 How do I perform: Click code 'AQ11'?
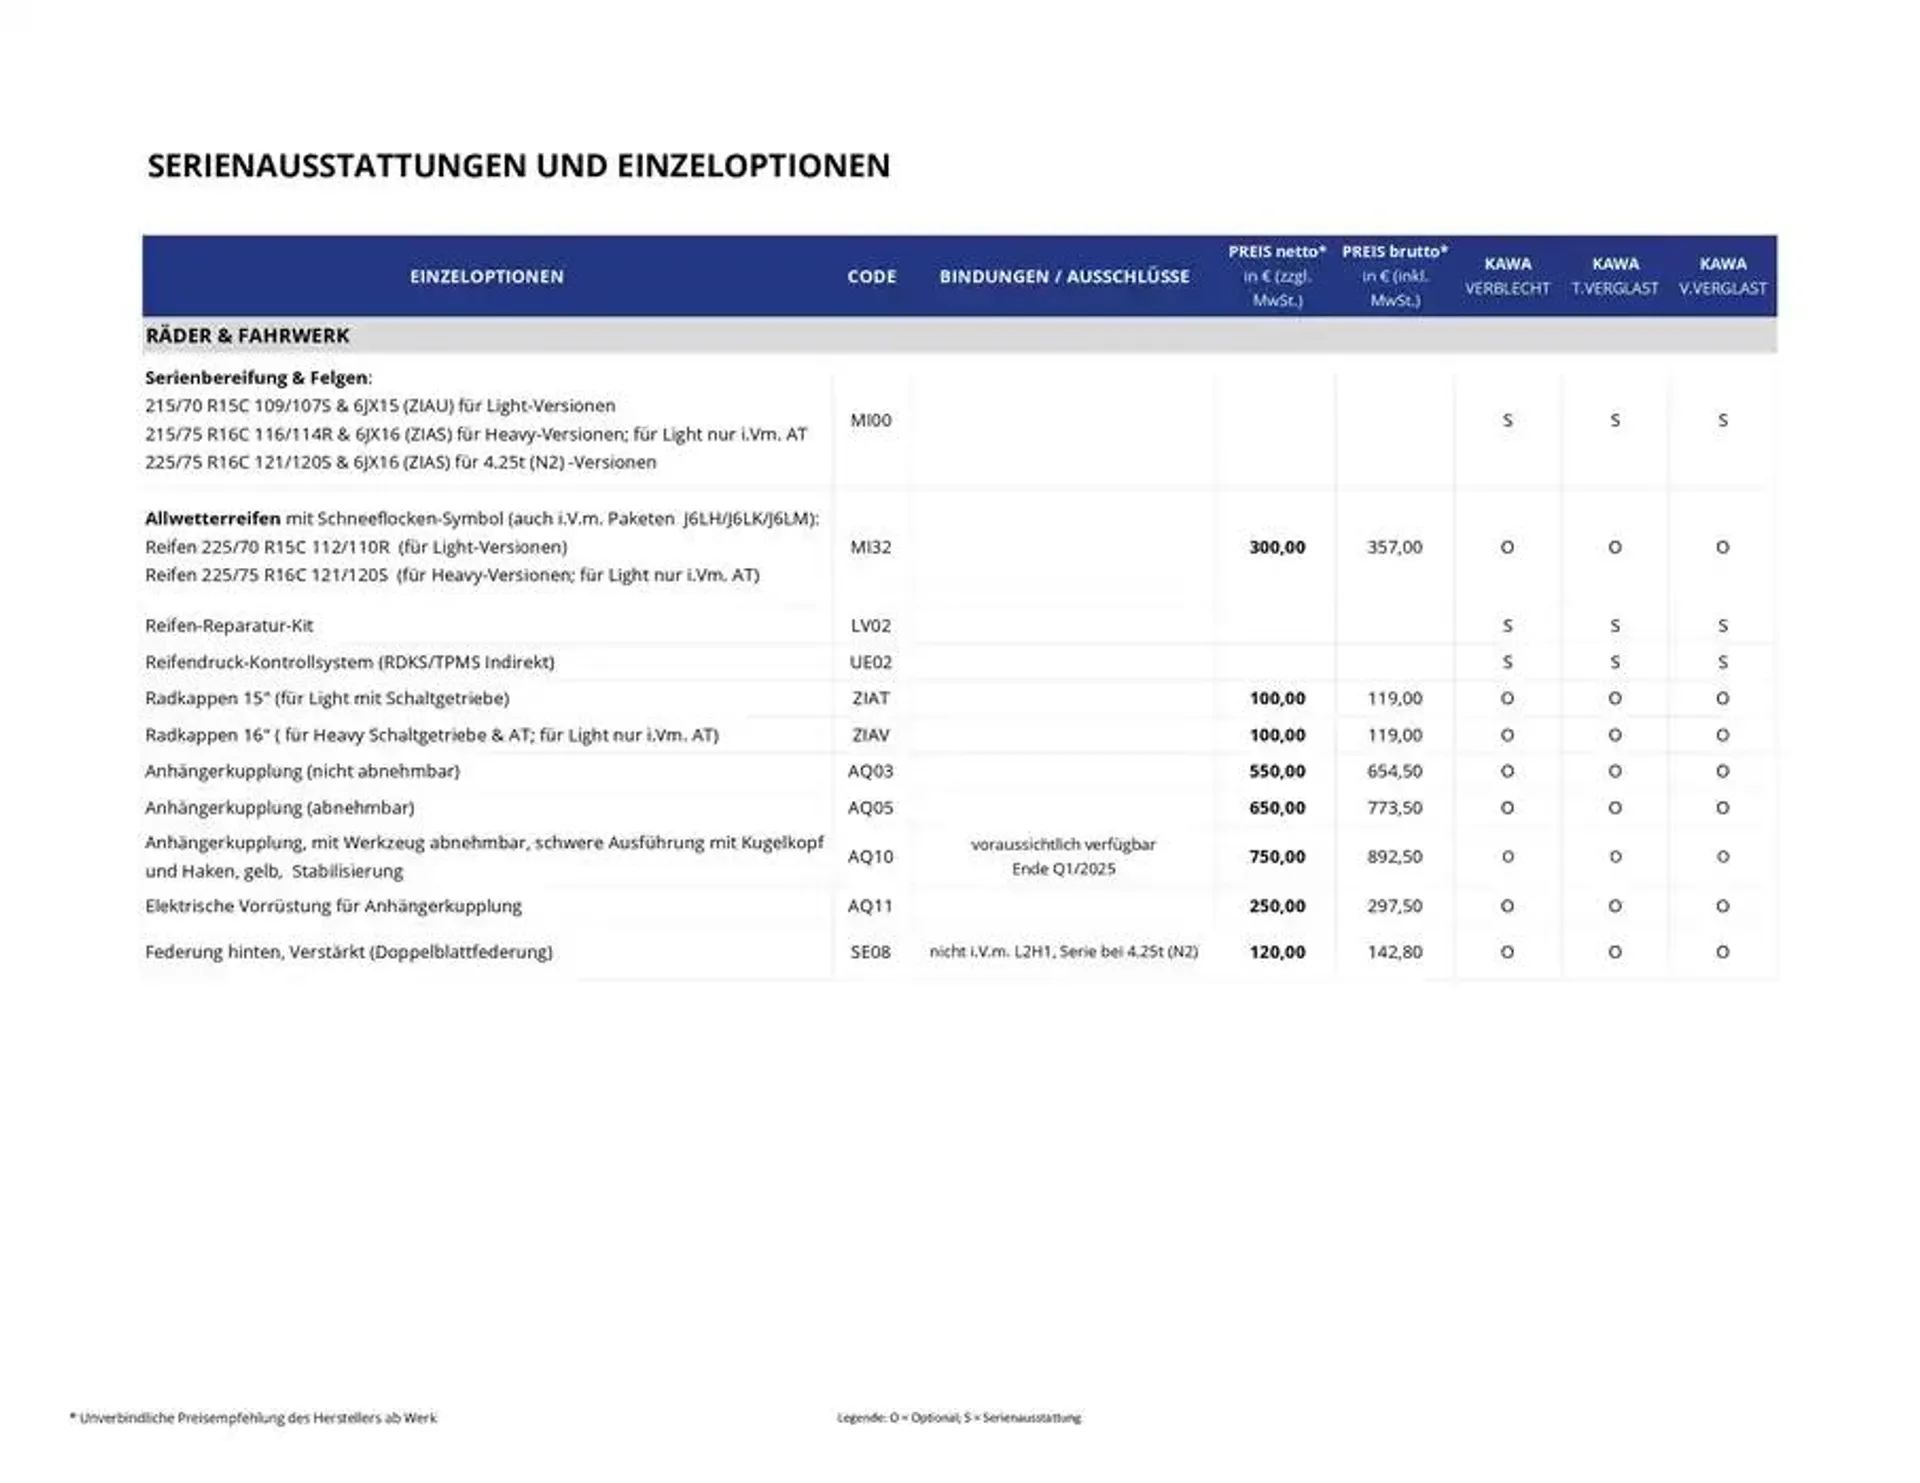pos(871,906)
